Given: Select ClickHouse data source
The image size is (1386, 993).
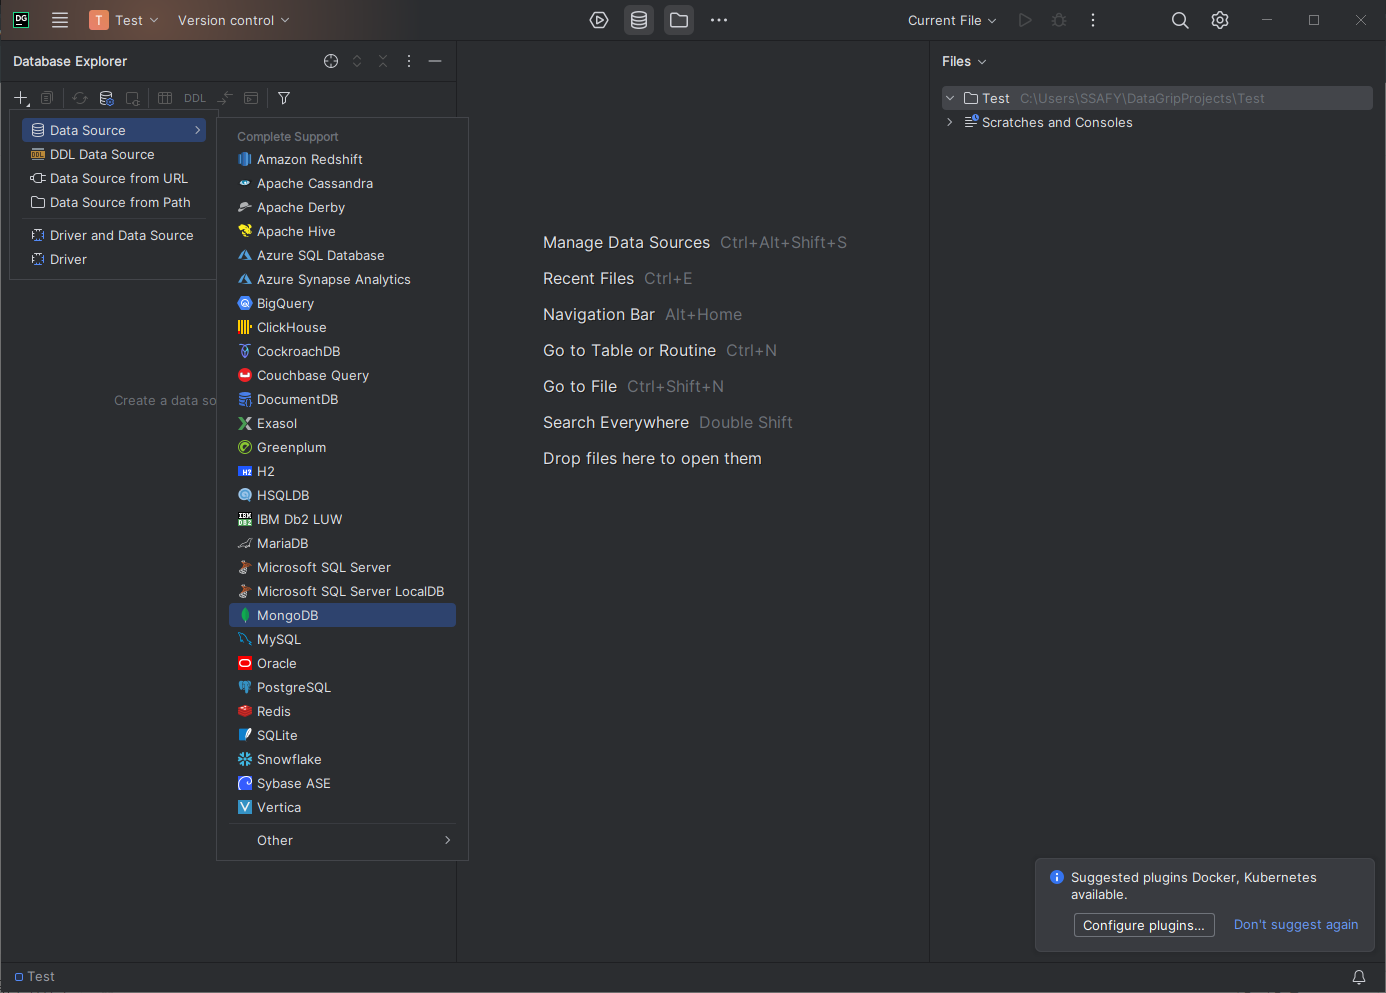Looking at the screenshot, I should [342, 327].
